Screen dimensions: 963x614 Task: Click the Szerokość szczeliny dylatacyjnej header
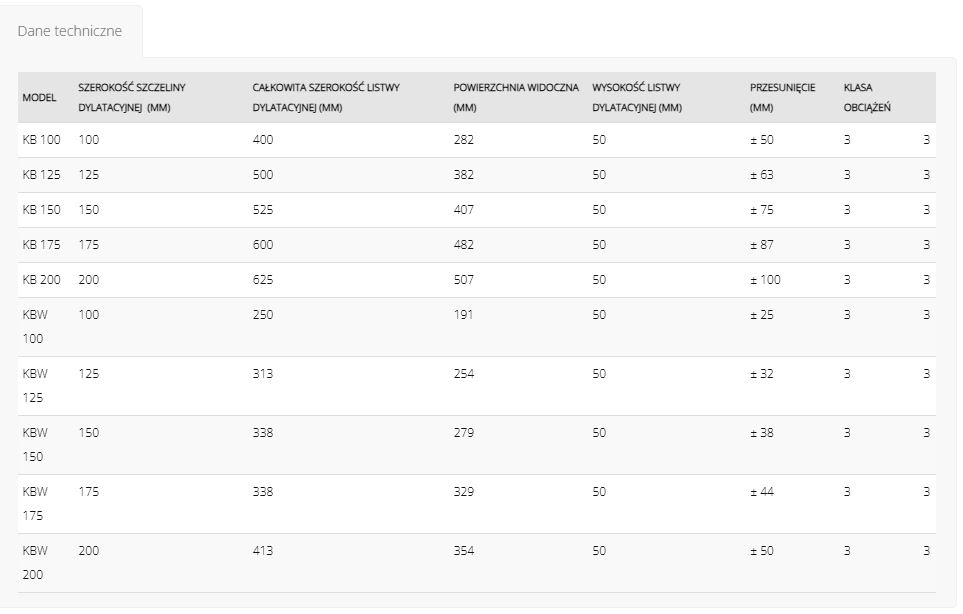tap(131, 97)
